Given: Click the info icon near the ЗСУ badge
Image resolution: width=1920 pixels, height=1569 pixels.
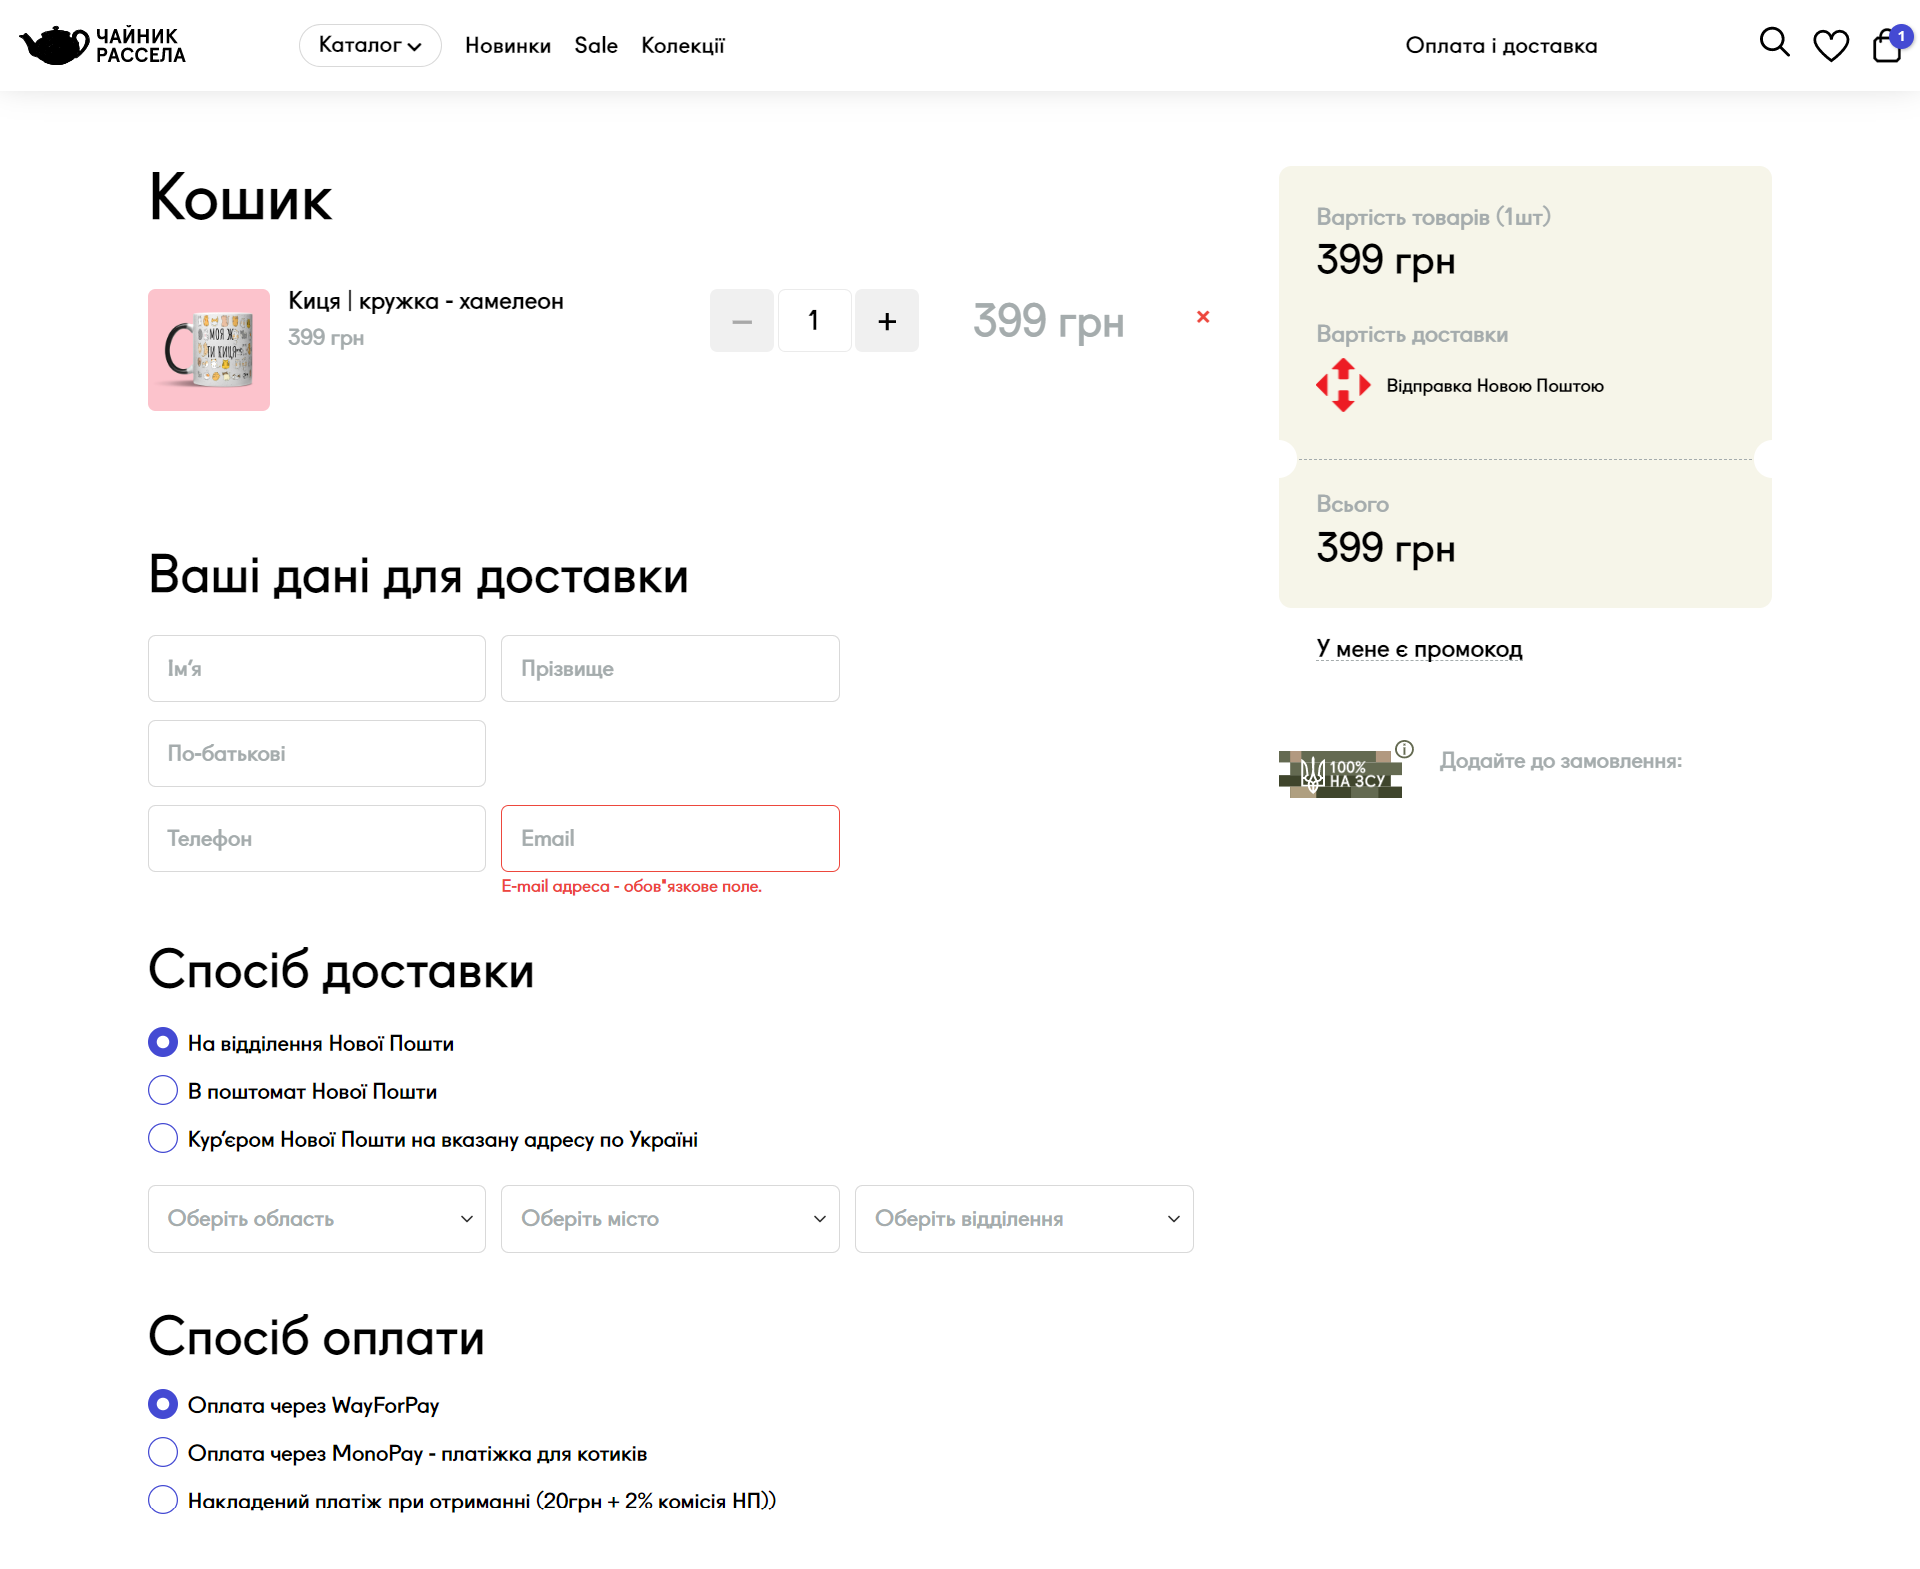Looking at the screenshot, I should 1404,749.
